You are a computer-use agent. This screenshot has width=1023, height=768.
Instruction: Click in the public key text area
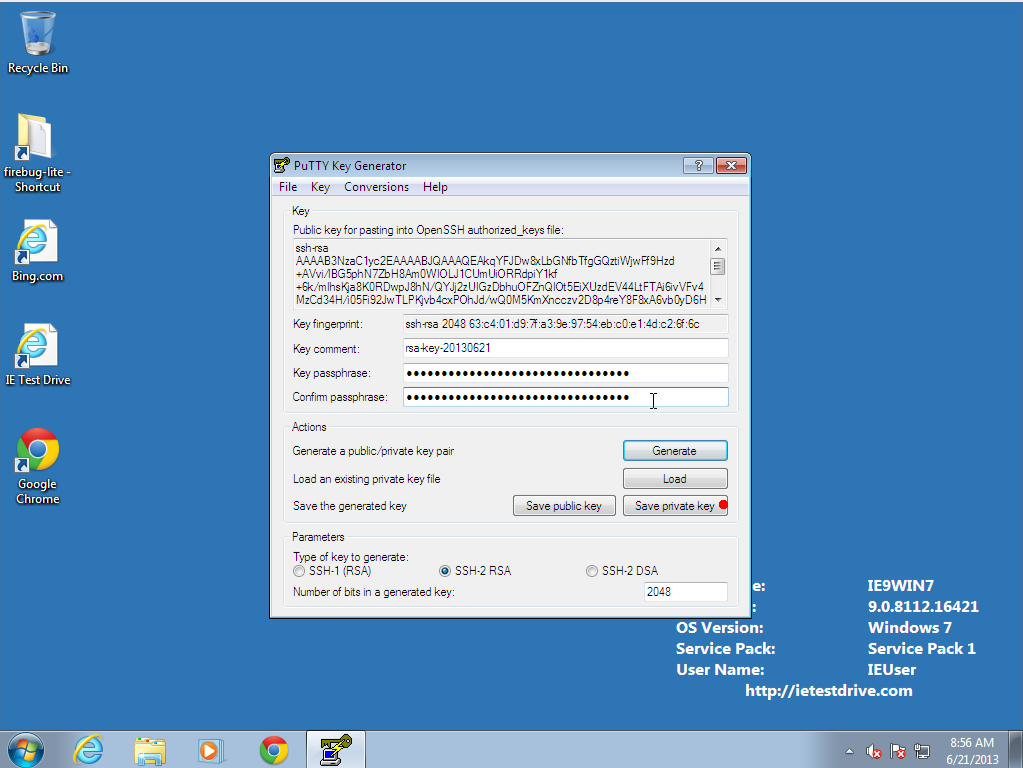[501, 274]
